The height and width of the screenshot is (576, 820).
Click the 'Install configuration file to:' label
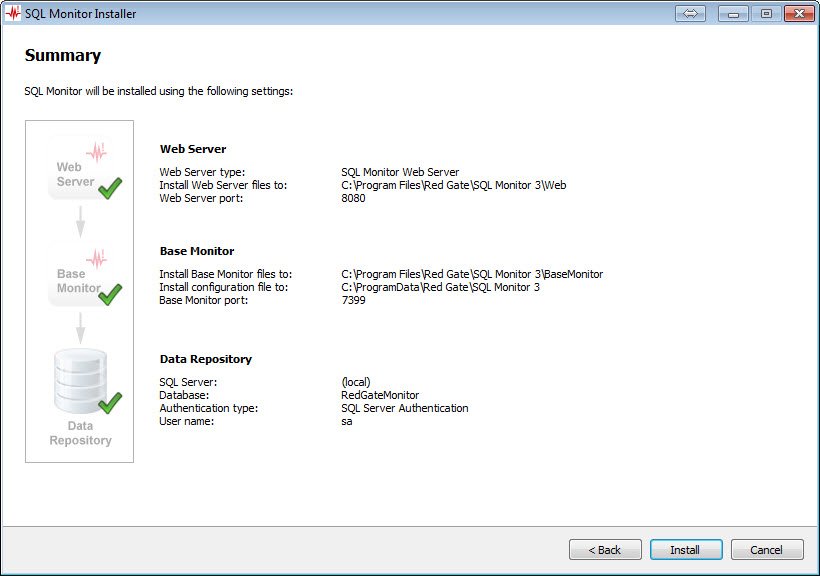[223, 287]
